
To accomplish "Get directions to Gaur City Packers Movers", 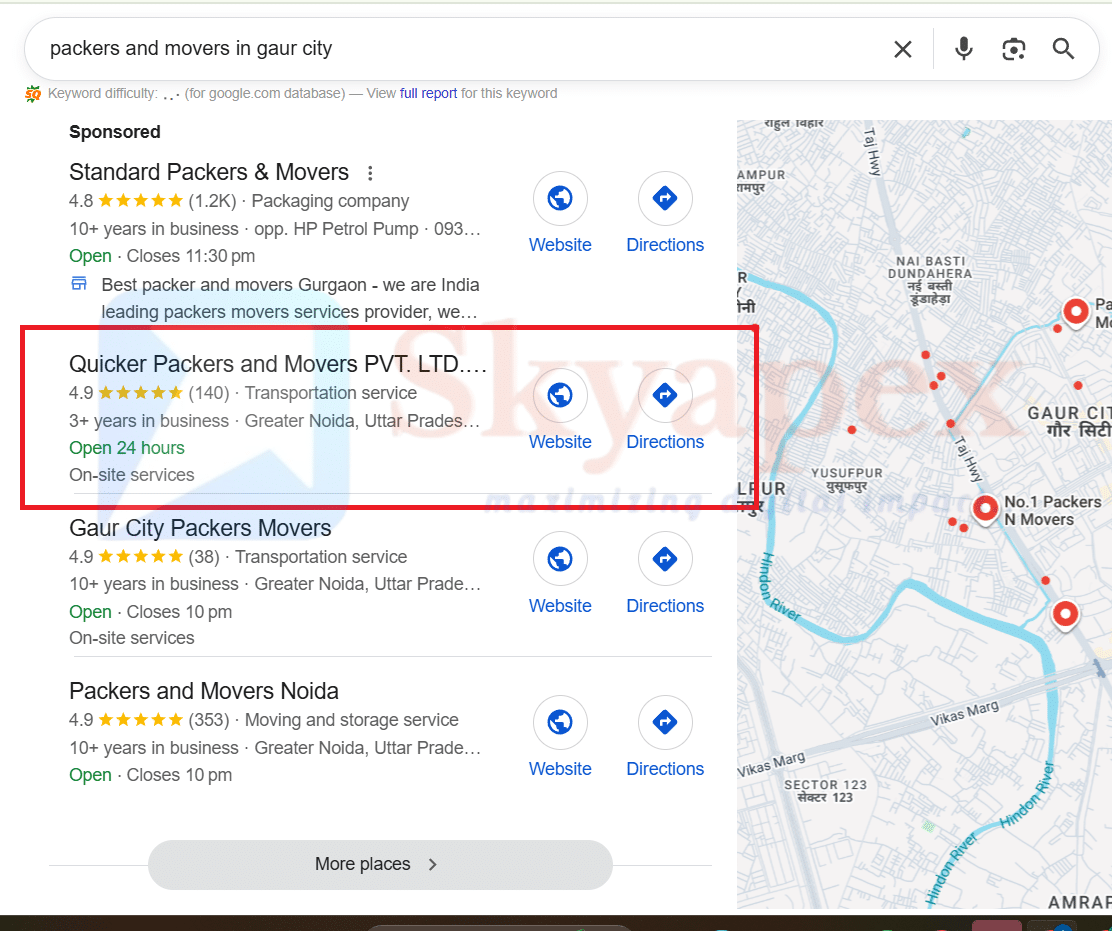I will 665,559.
